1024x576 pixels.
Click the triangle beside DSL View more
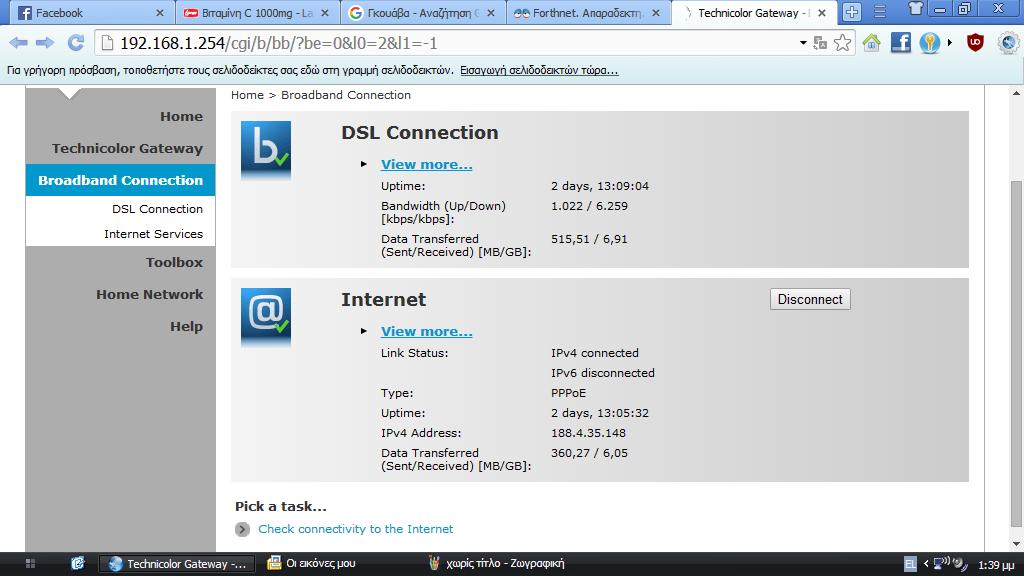364,164
